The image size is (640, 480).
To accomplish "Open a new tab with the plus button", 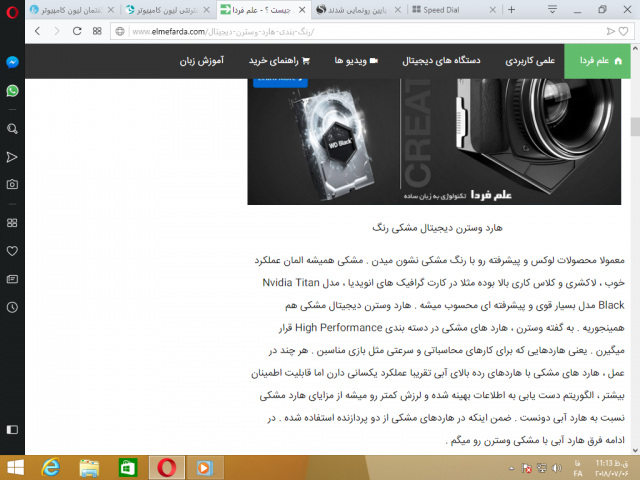I will (511, 10).
